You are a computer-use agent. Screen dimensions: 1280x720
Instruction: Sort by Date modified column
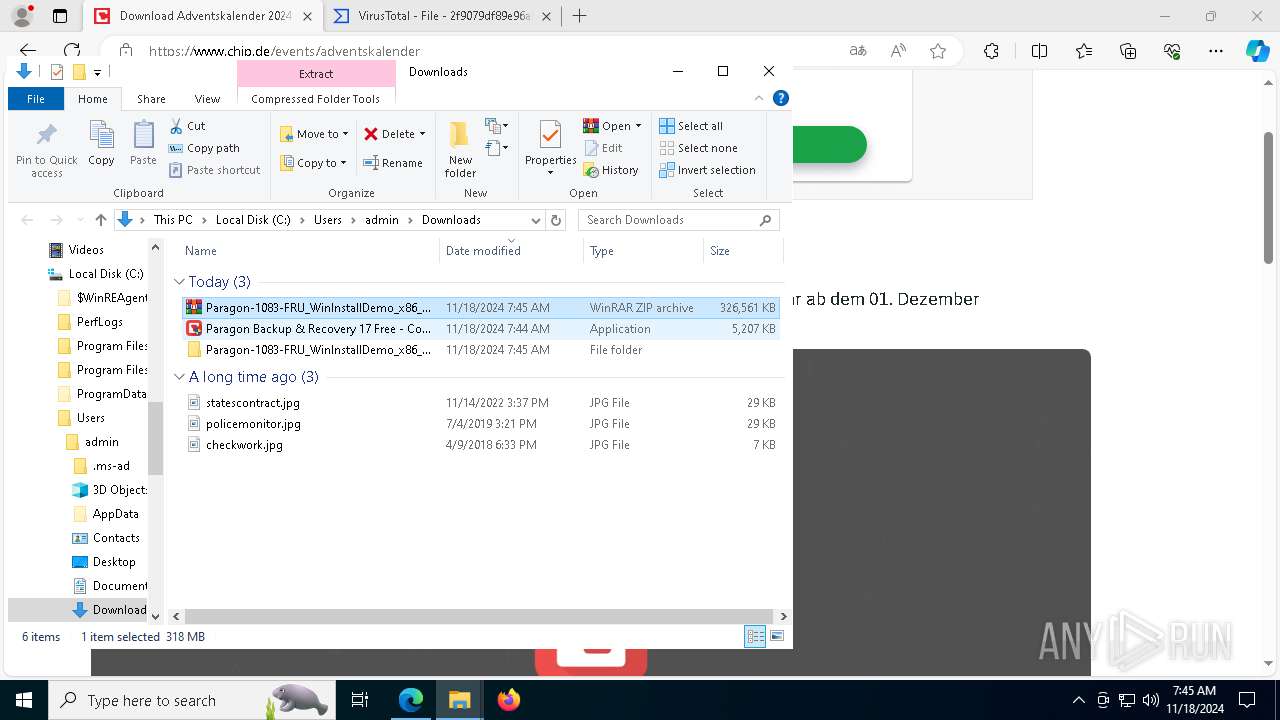[x=511, y=251]
